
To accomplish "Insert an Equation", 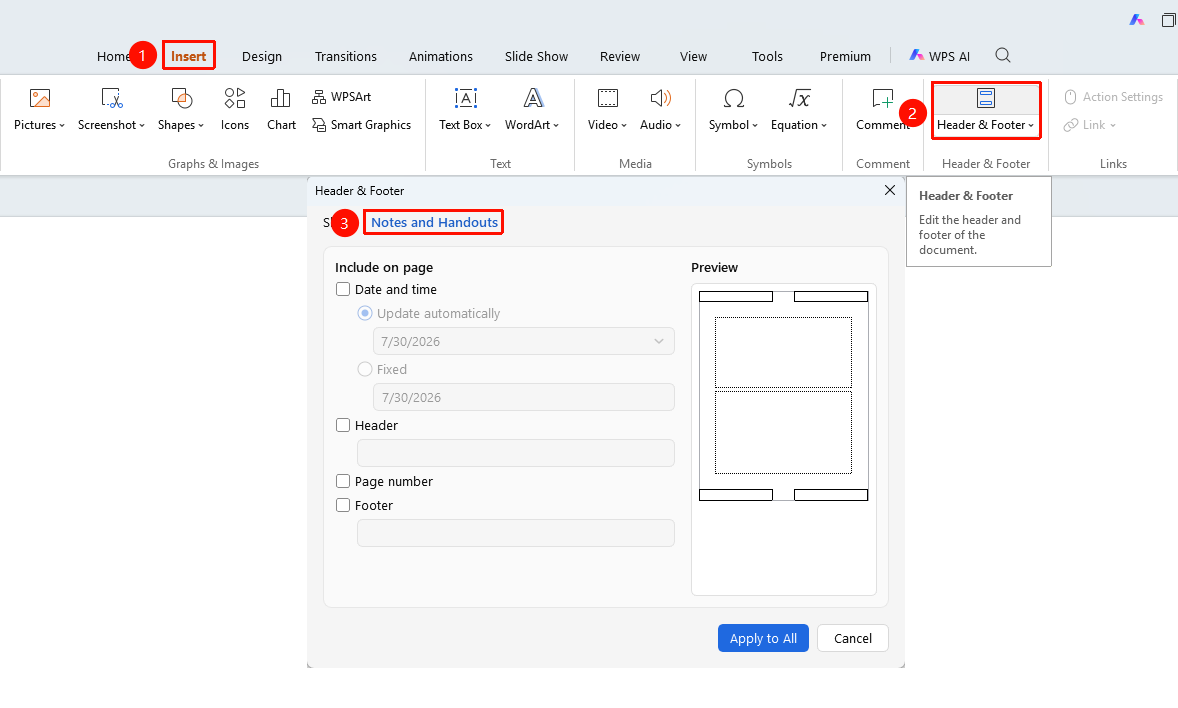I will point(799,110).
